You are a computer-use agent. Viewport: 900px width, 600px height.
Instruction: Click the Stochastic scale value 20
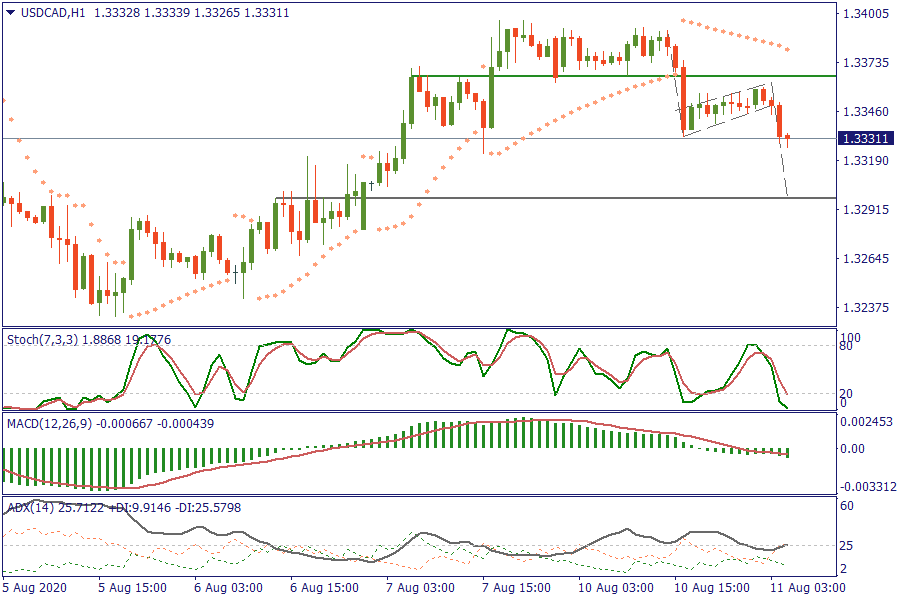846,394
